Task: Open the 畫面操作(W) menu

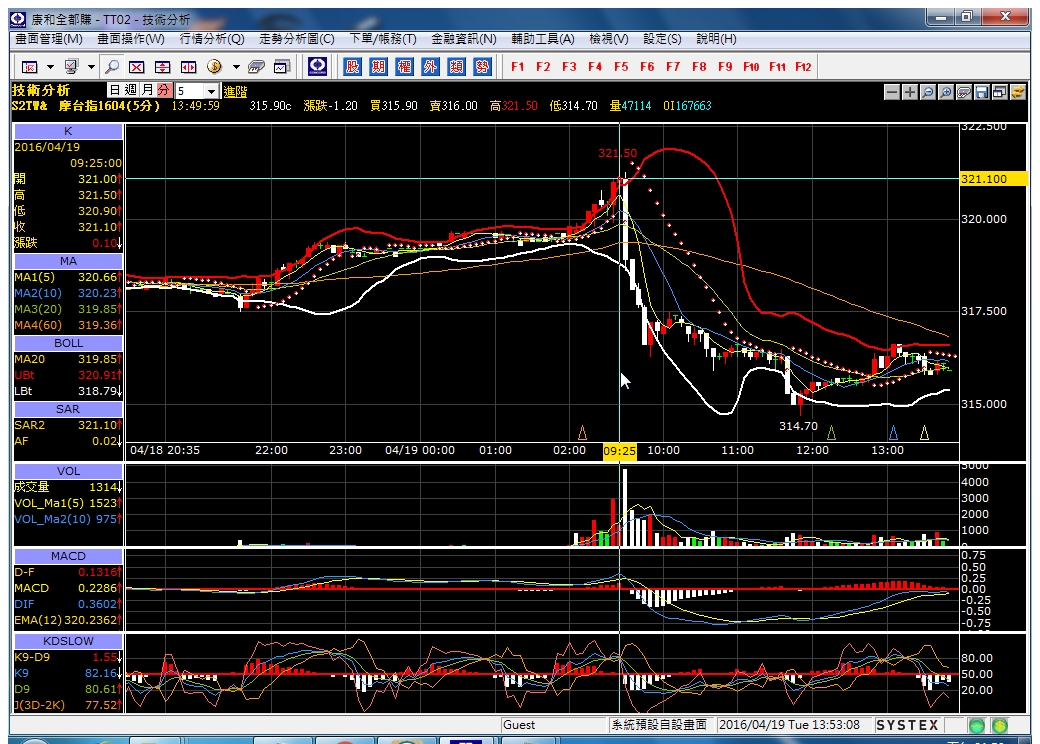Action: (x=131, y=39)
